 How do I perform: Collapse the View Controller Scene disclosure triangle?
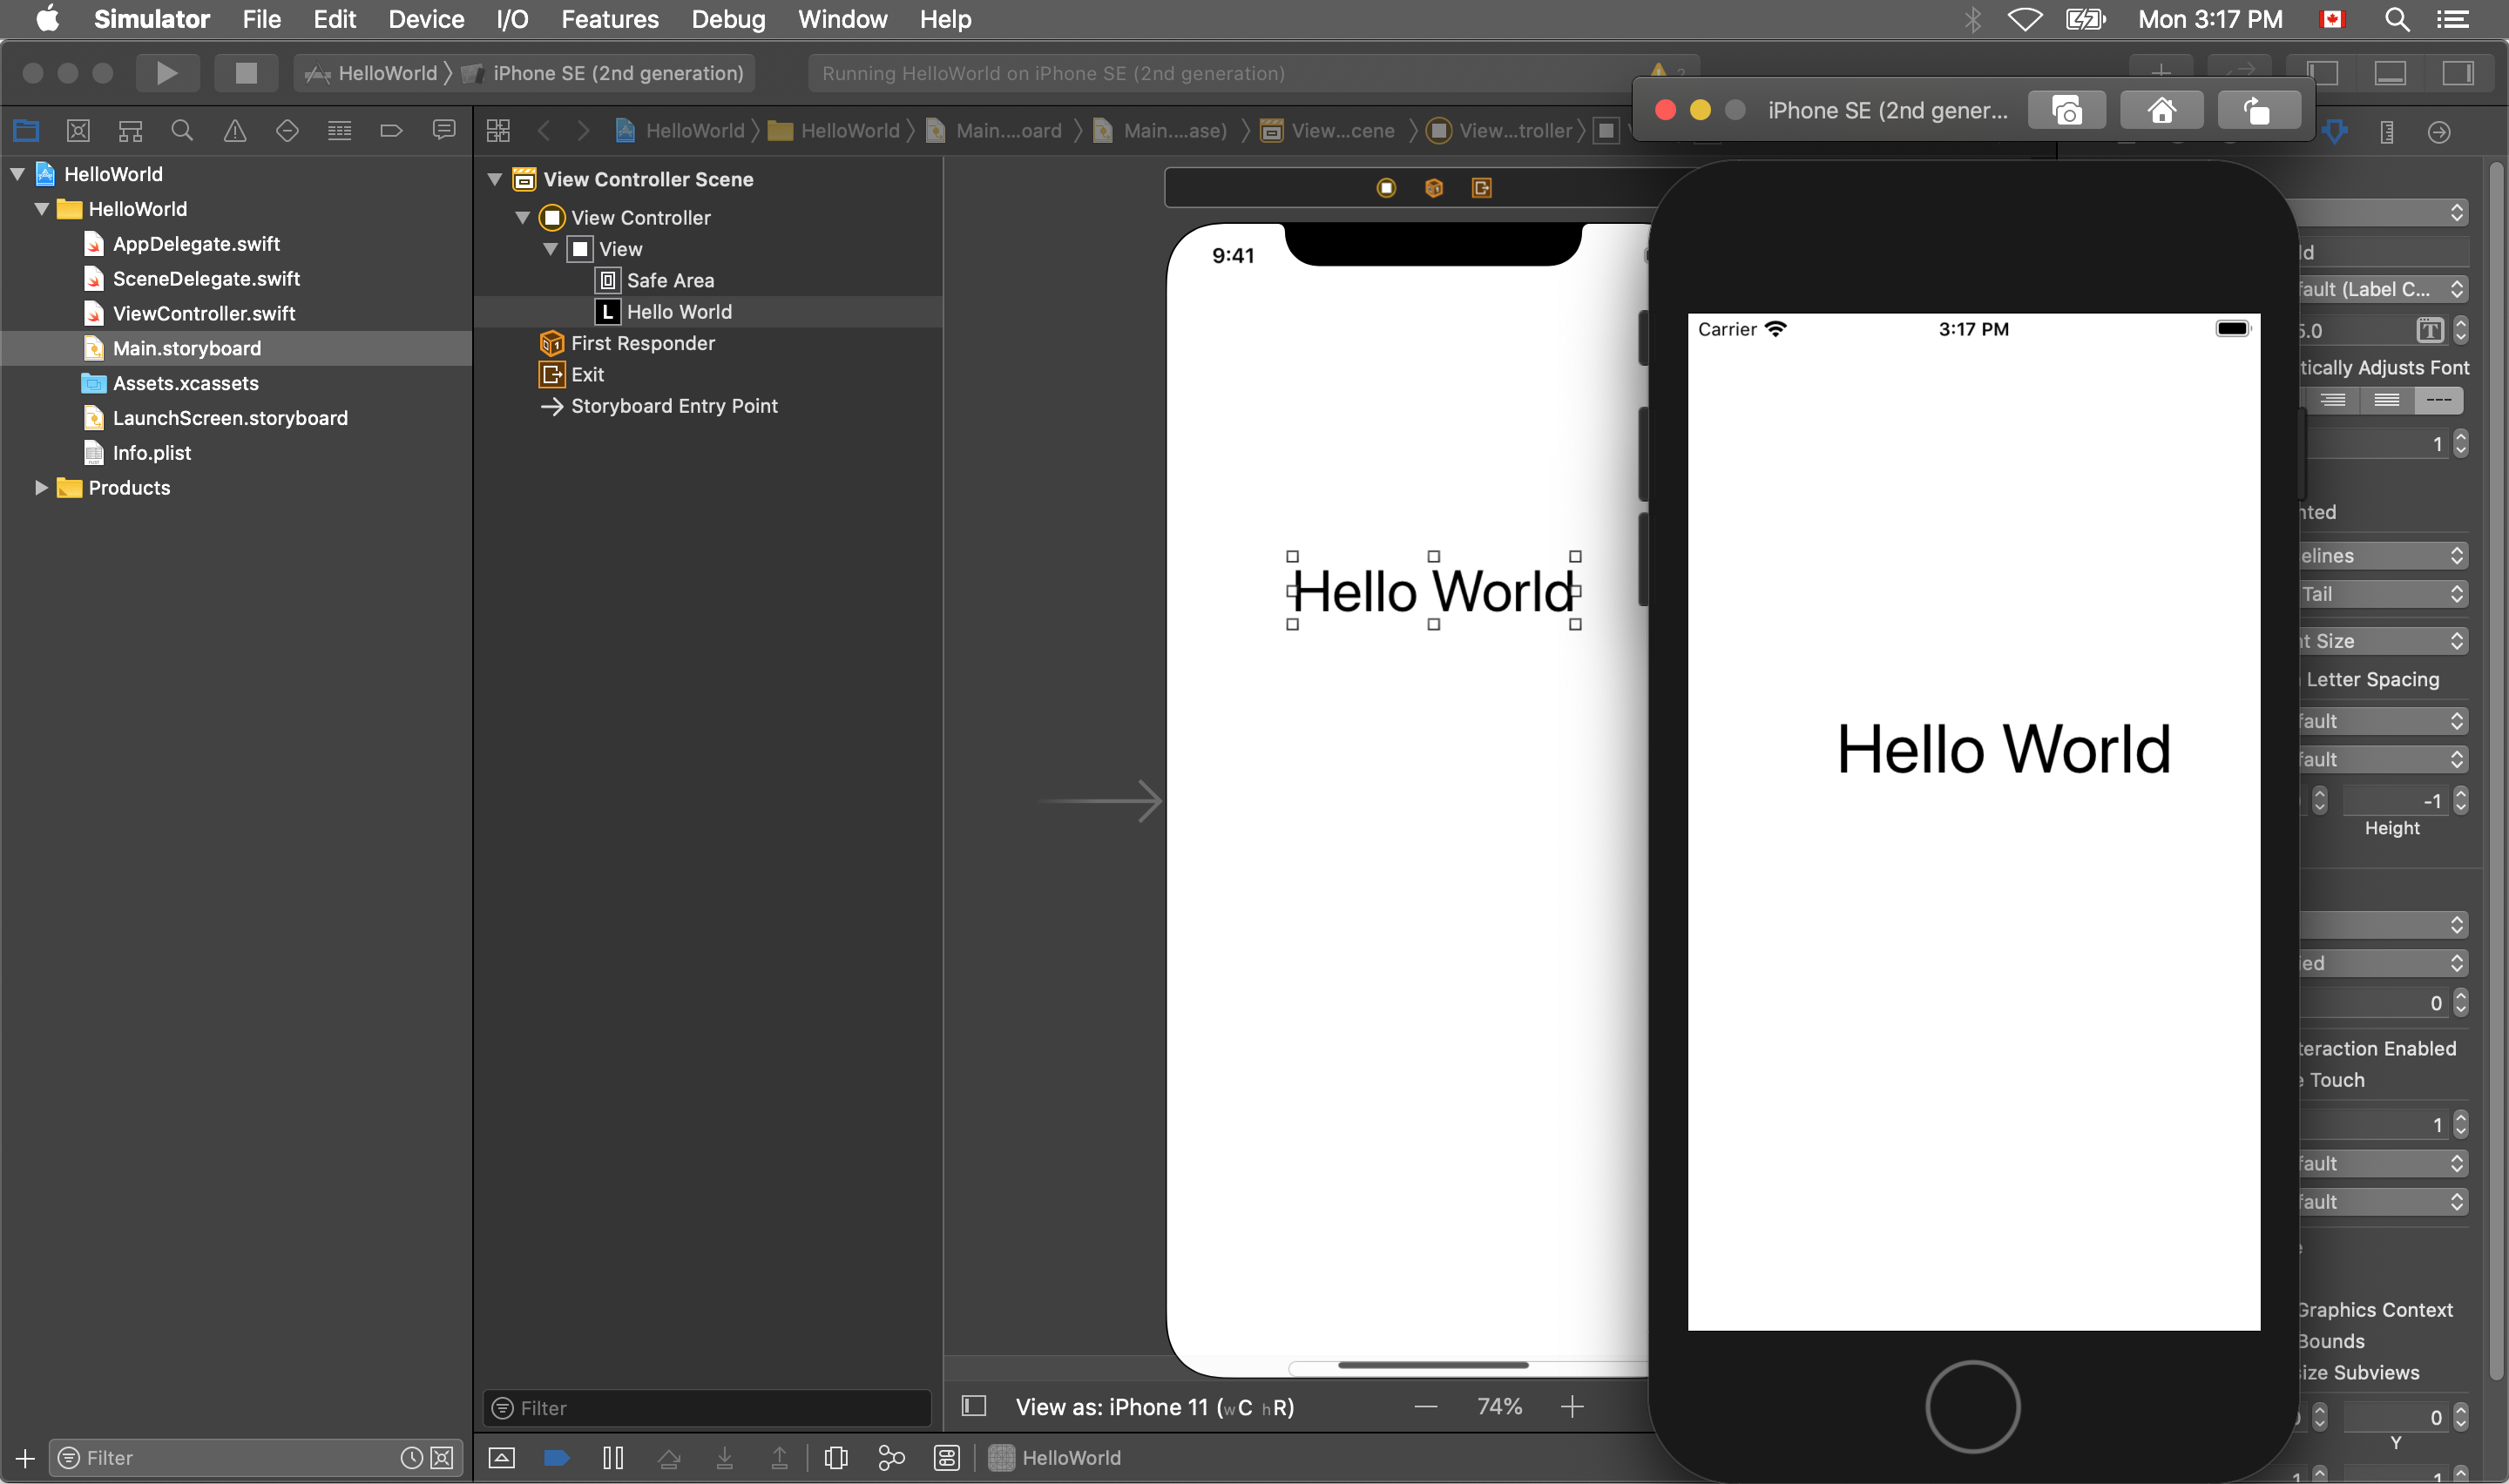[x=495, y=179]
